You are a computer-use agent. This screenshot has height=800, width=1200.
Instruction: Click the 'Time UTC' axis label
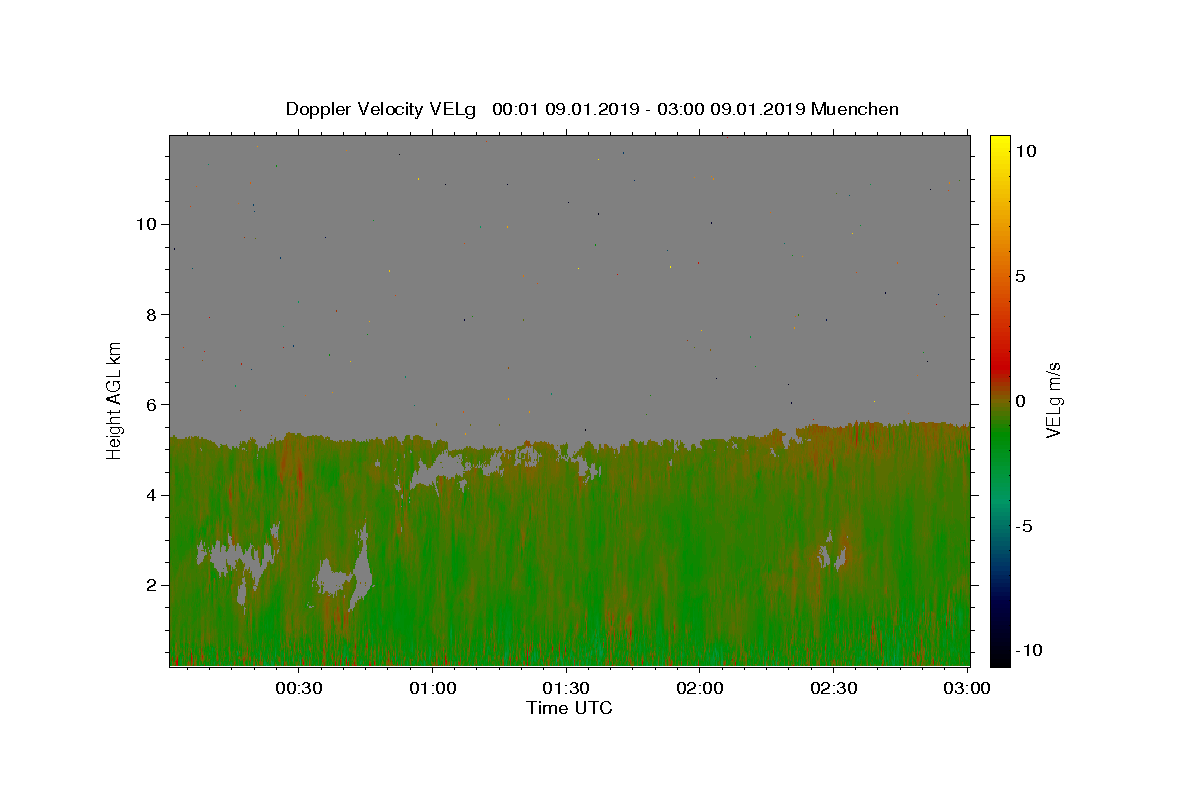pyautogui.click(x=569, y=708)
